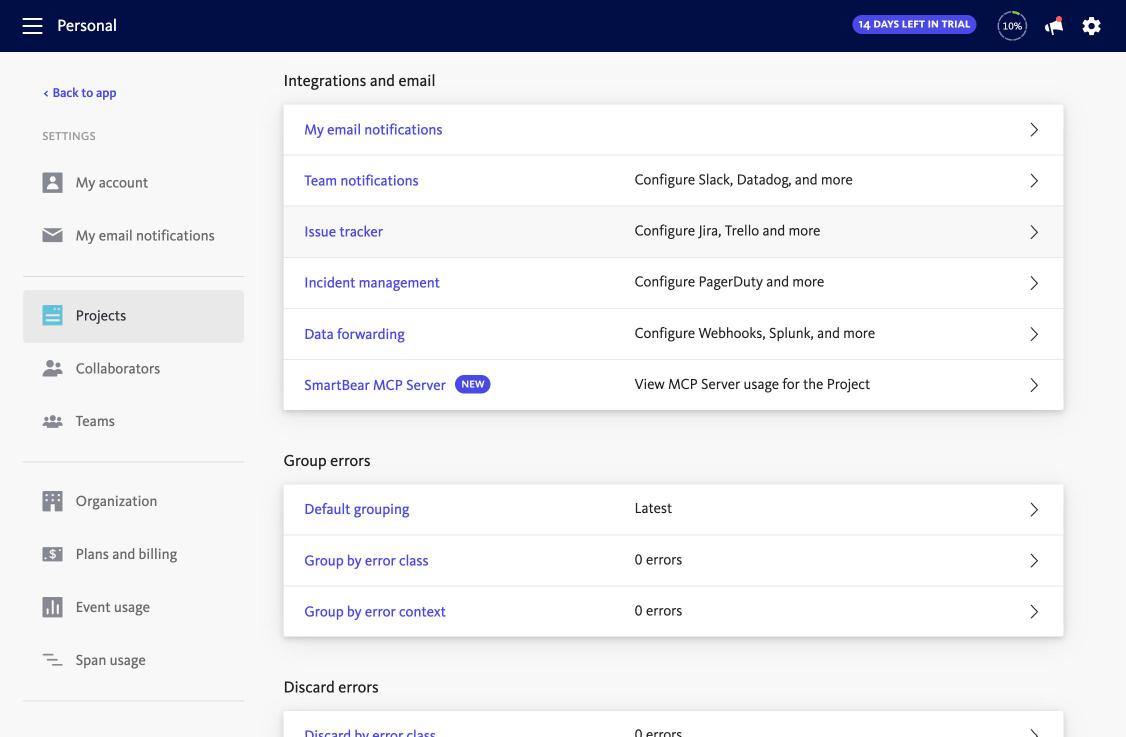This screenshot has width=1126, height=737.
Task: Click 'Configure PagerDuty and more' text
Action: (x=729, y=282)
